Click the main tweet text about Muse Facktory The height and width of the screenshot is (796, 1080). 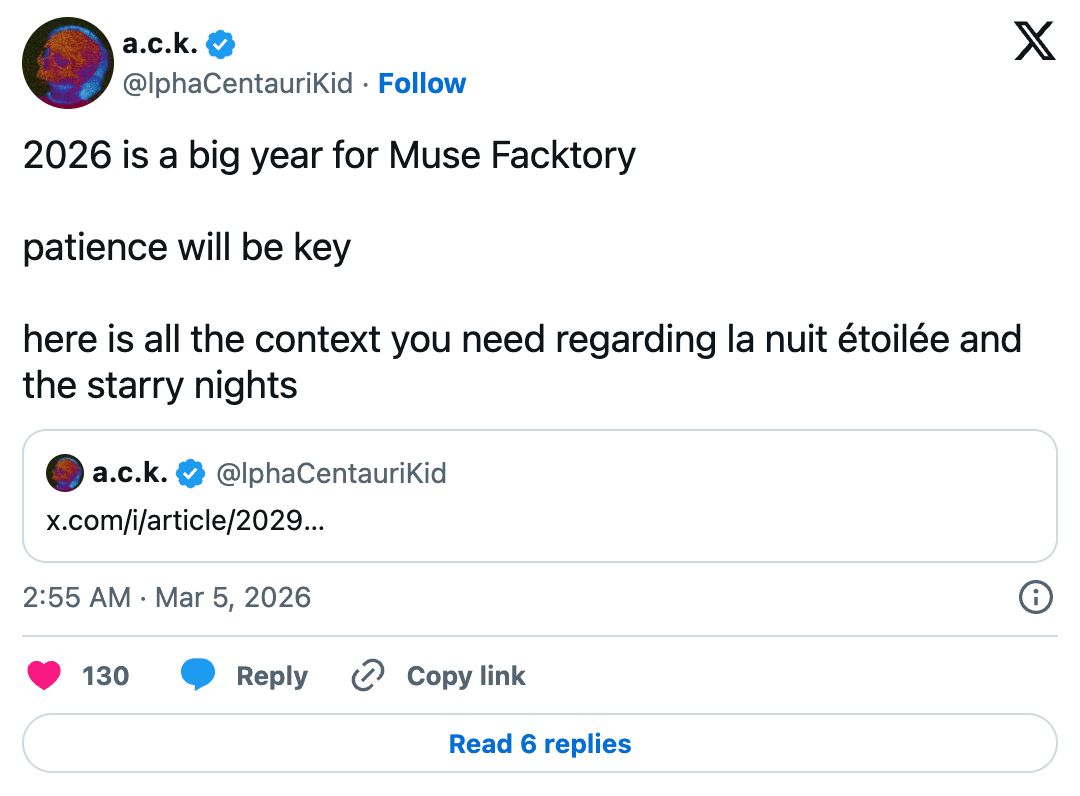click(329, 156)
